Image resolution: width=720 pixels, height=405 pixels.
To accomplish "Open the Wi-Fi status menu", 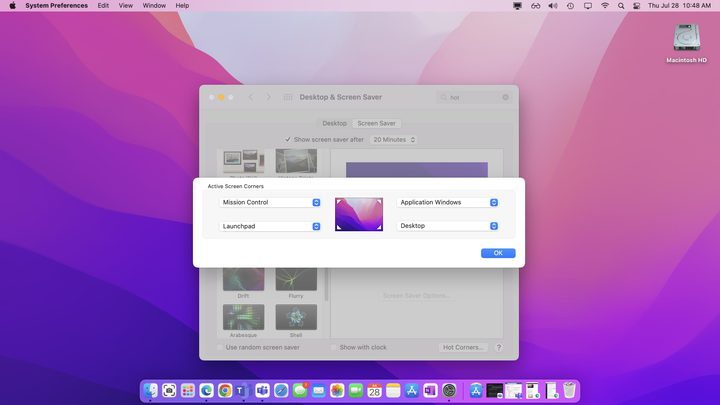I will pos(605,6).
